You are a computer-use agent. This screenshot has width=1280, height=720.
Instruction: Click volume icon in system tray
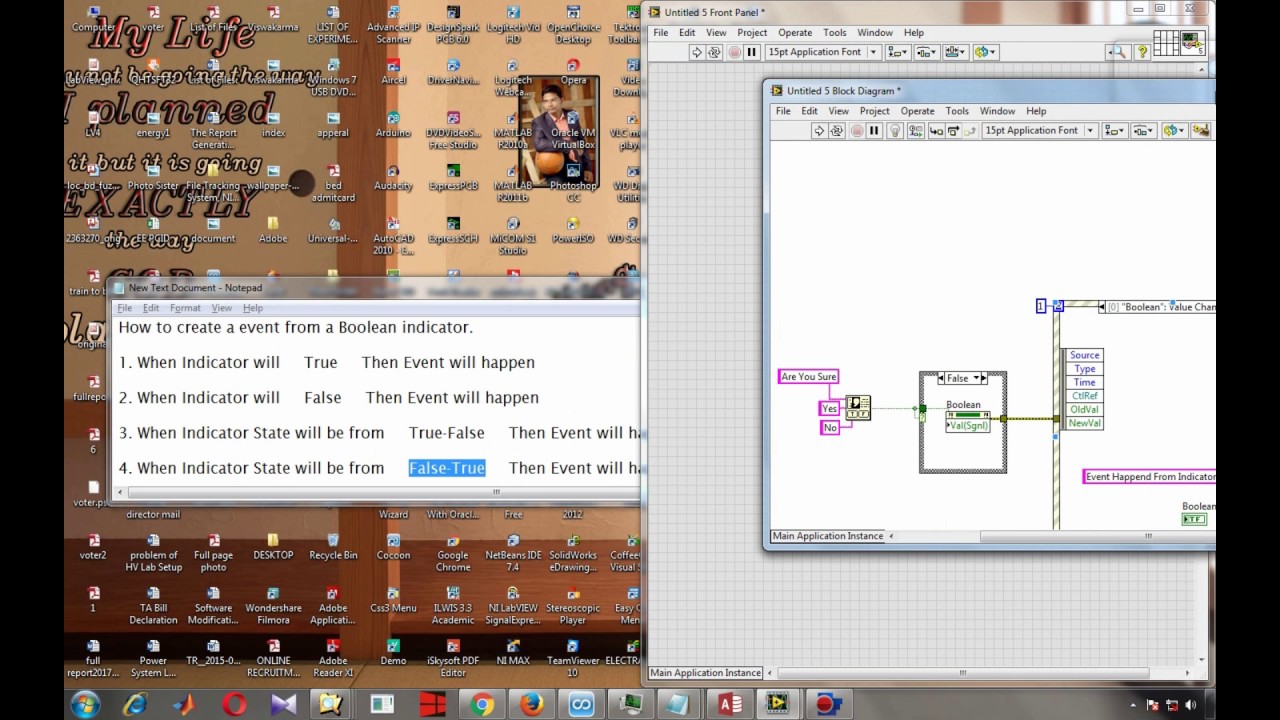1189,705
